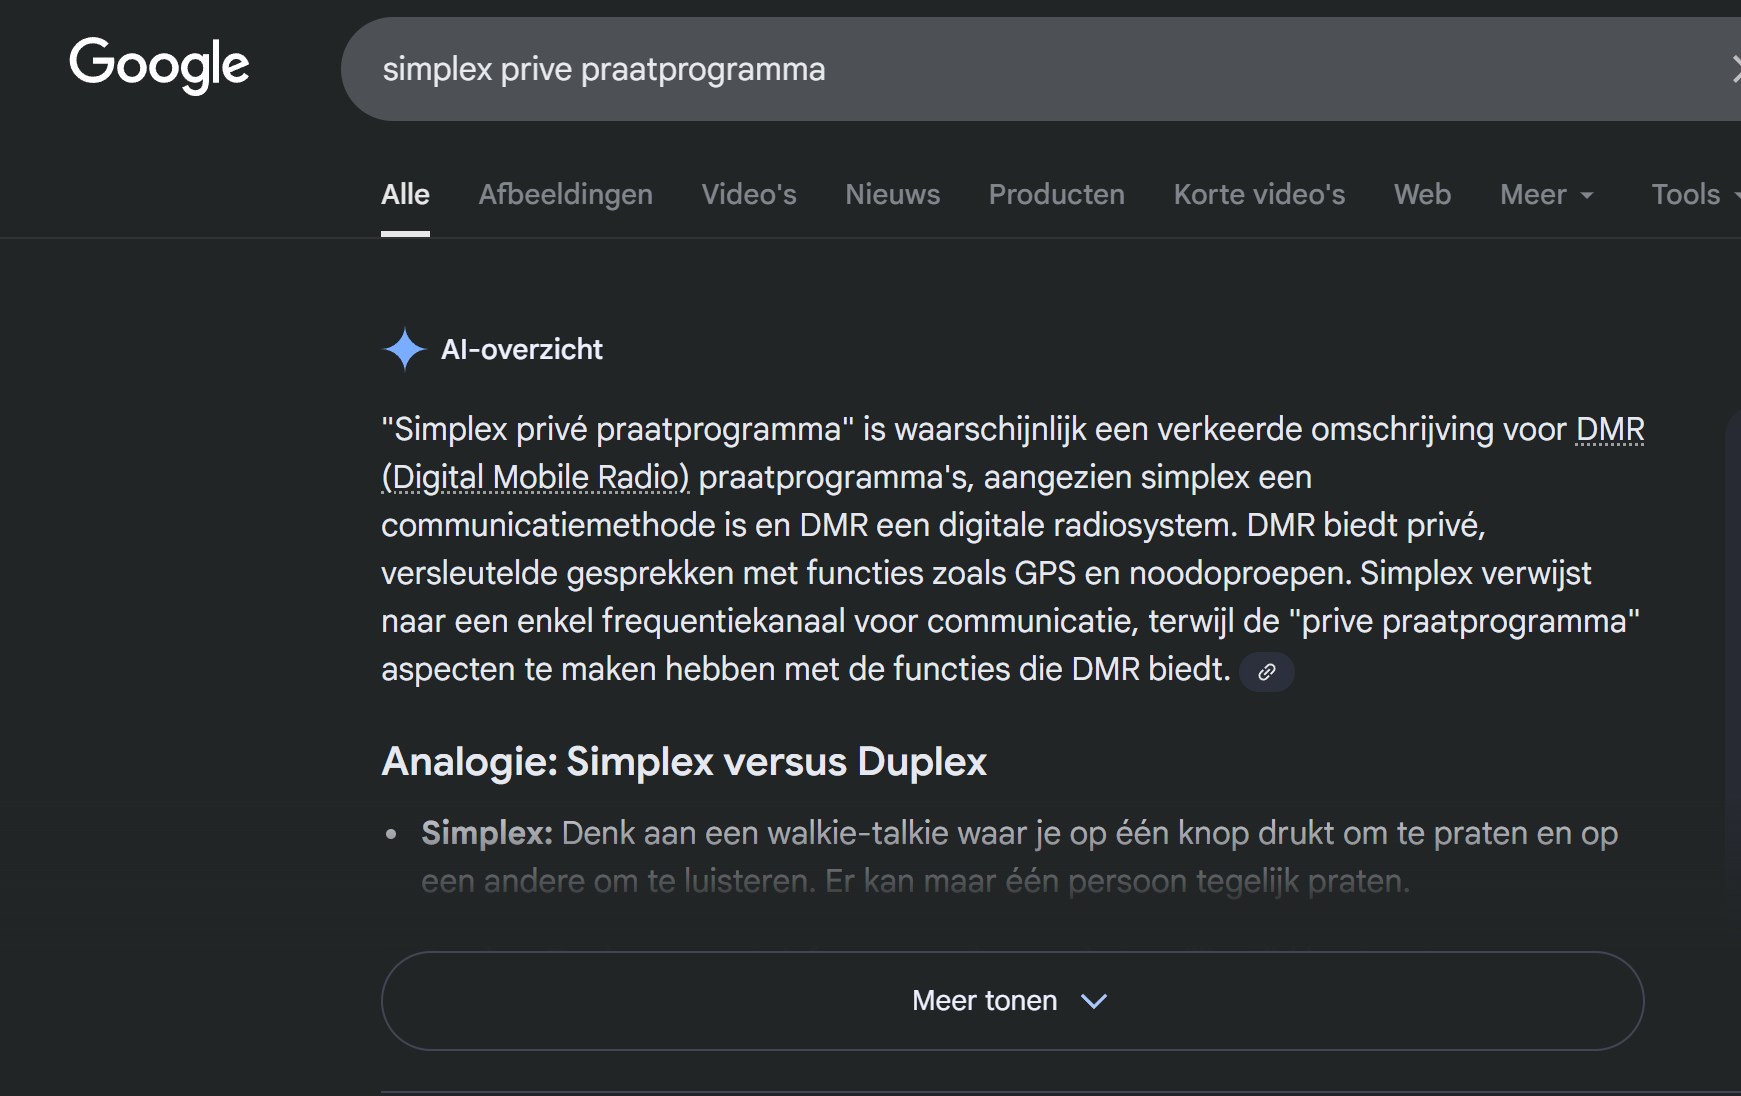
Task: Click the heading 'Analogie: Simplex versus Duplex'
Action: [x=684, y=762]
